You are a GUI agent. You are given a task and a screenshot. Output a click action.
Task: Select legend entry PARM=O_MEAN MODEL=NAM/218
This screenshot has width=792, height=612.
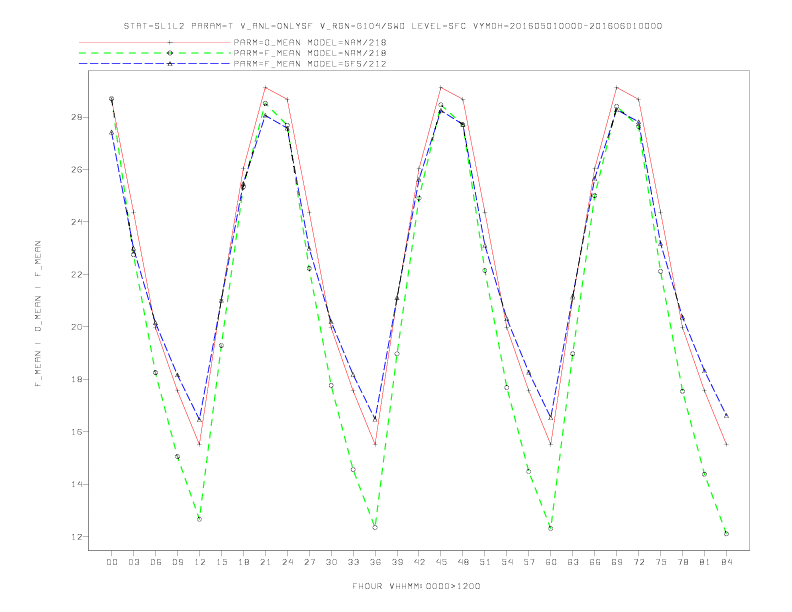(x=310, y=42)
